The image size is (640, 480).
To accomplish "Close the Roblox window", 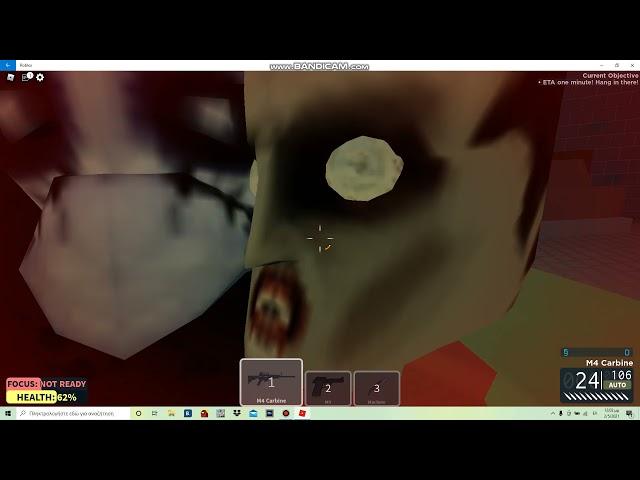I will click(632, 65).
